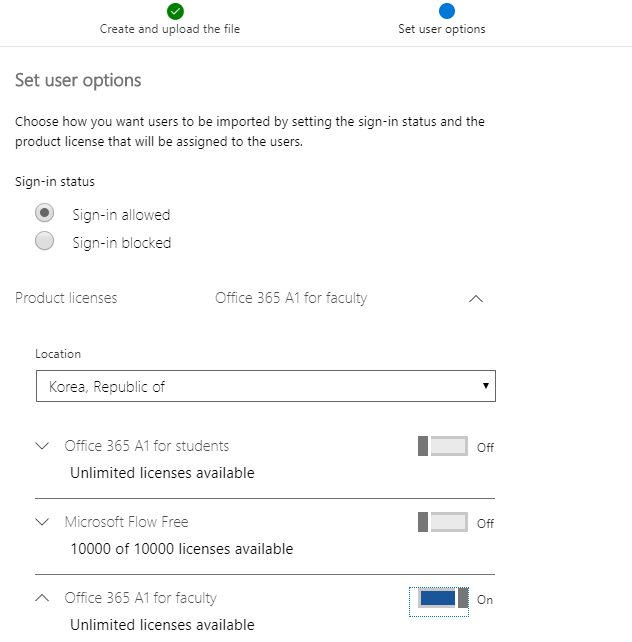Screen dimensions: 632x642
Task: Open the Location dropdown
Action: pyautogui.click(x=266, y=386)
